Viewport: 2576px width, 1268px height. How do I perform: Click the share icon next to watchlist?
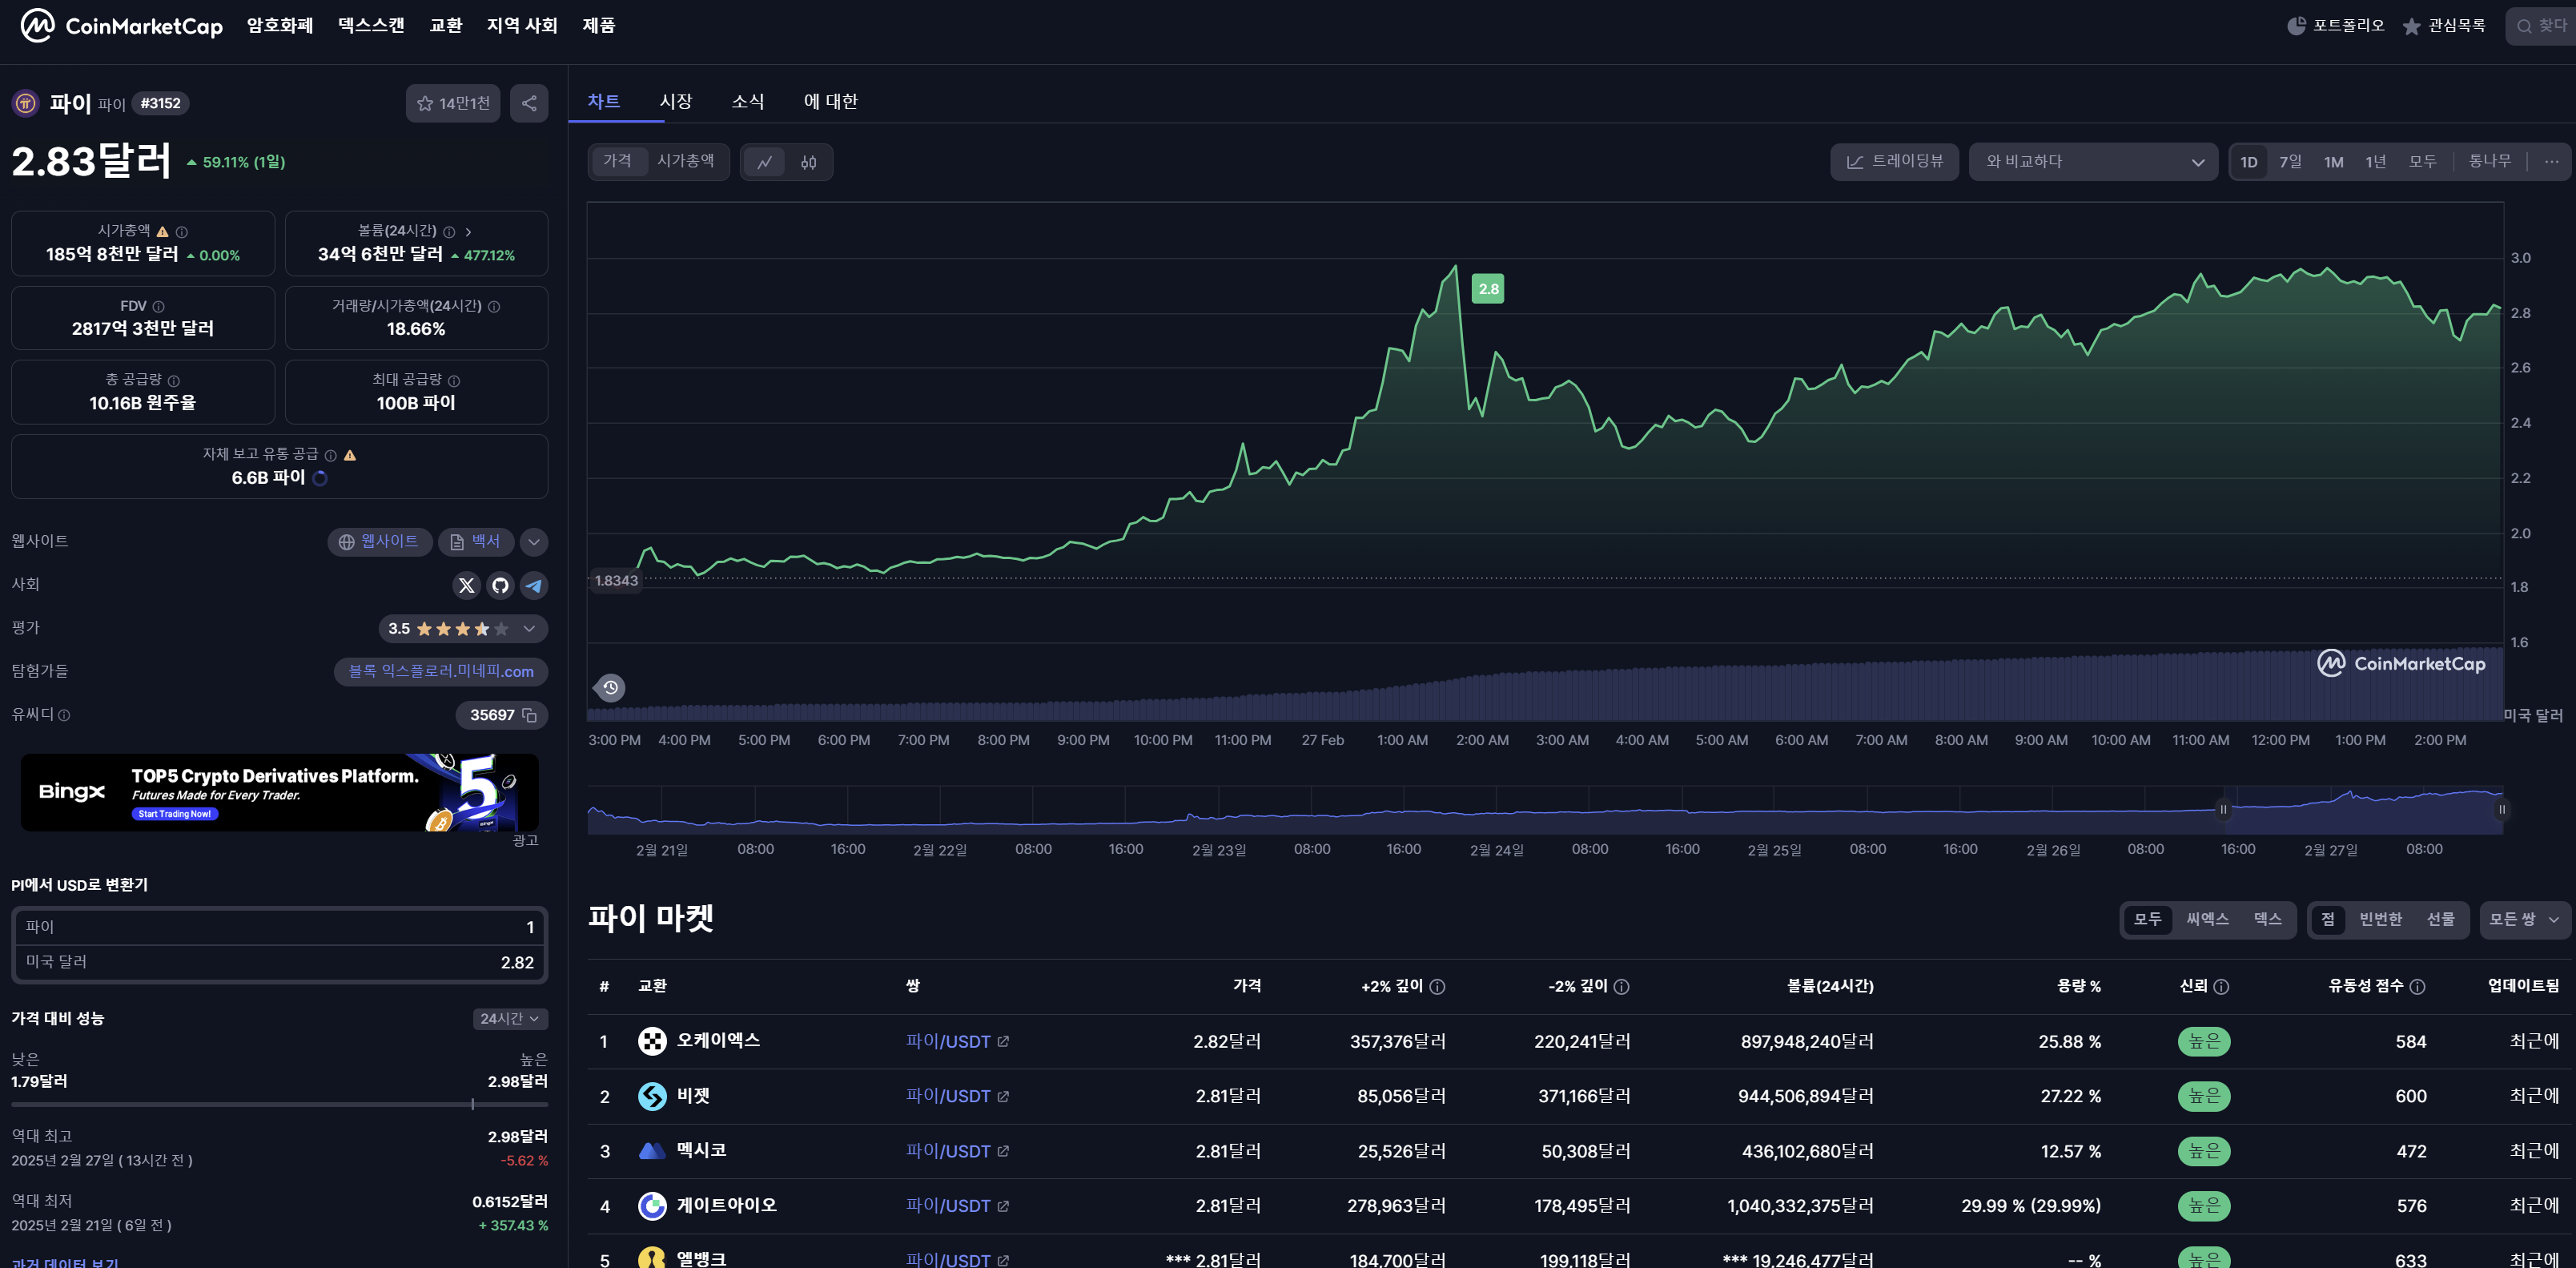[529, 103]
